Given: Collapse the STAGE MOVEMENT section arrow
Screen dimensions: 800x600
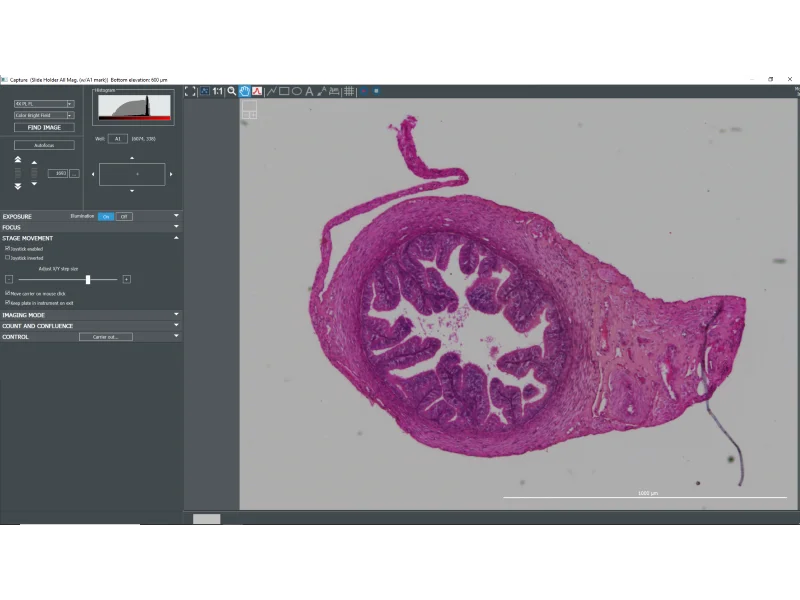Looking at the screenshot, I should 176,238.
